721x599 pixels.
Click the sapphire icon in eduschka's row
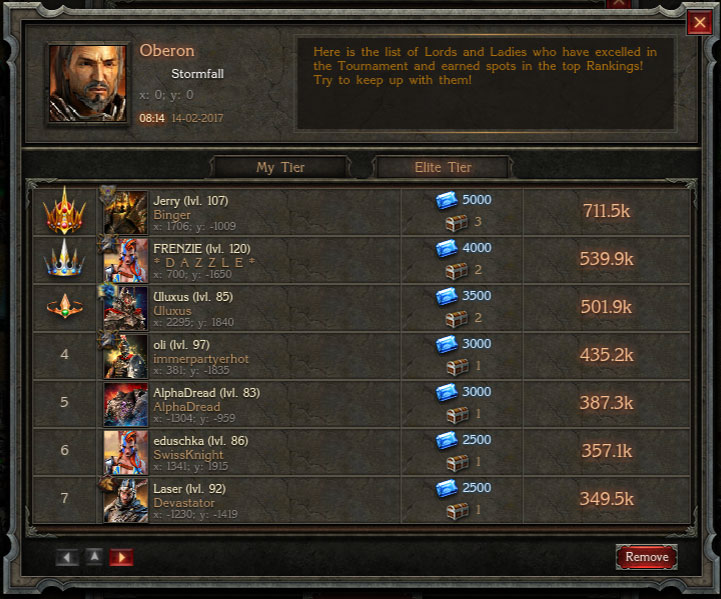(x=446, y=440)
